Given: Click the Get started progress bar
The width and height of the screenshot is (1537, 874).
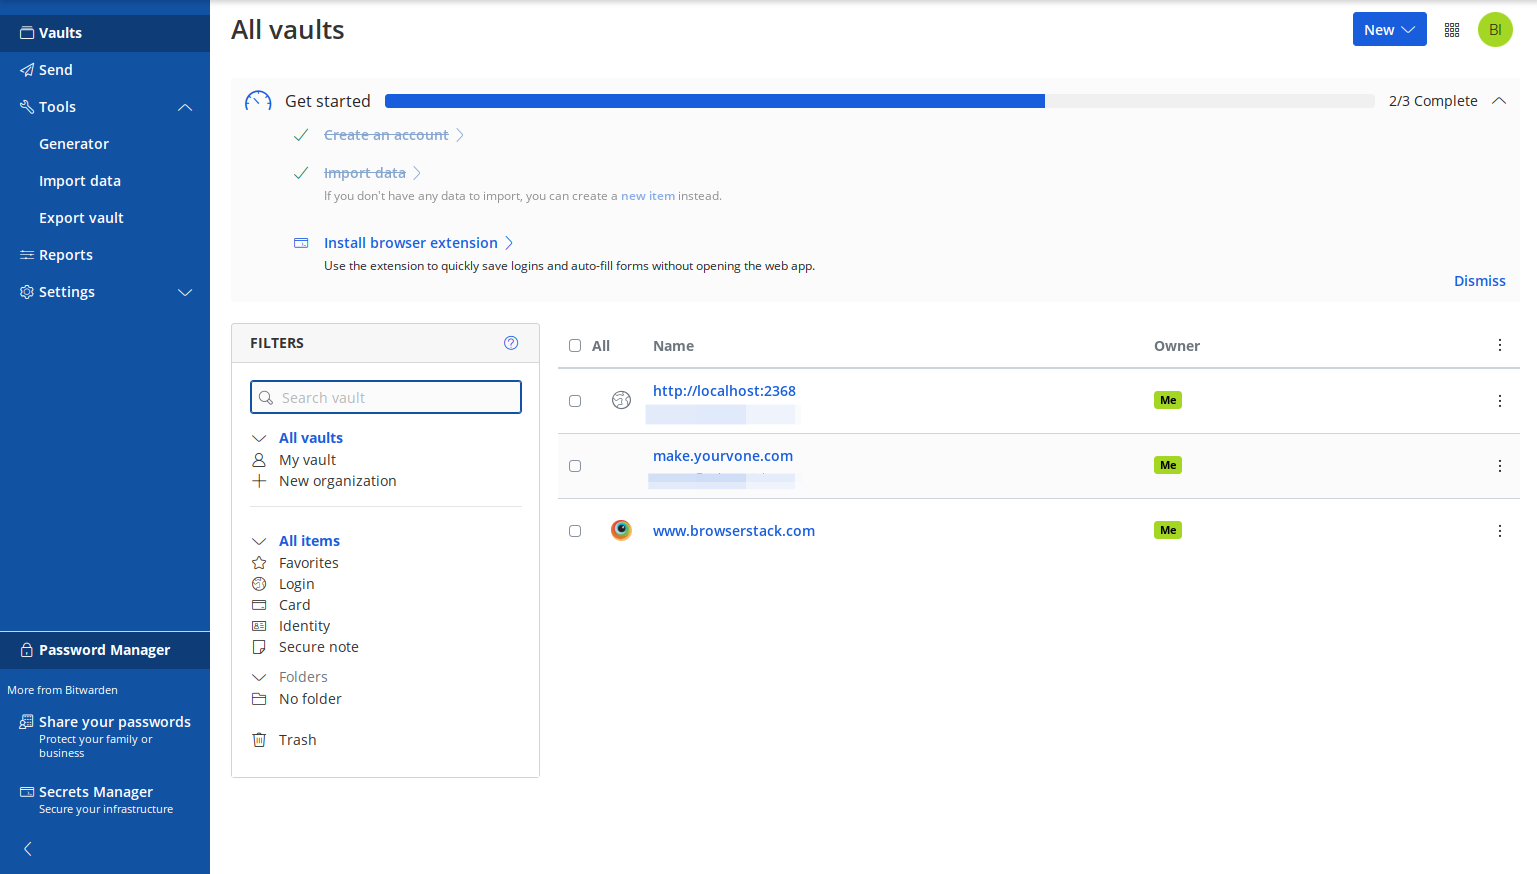Looking at the screenshot, I should click(x=880, y=101).
